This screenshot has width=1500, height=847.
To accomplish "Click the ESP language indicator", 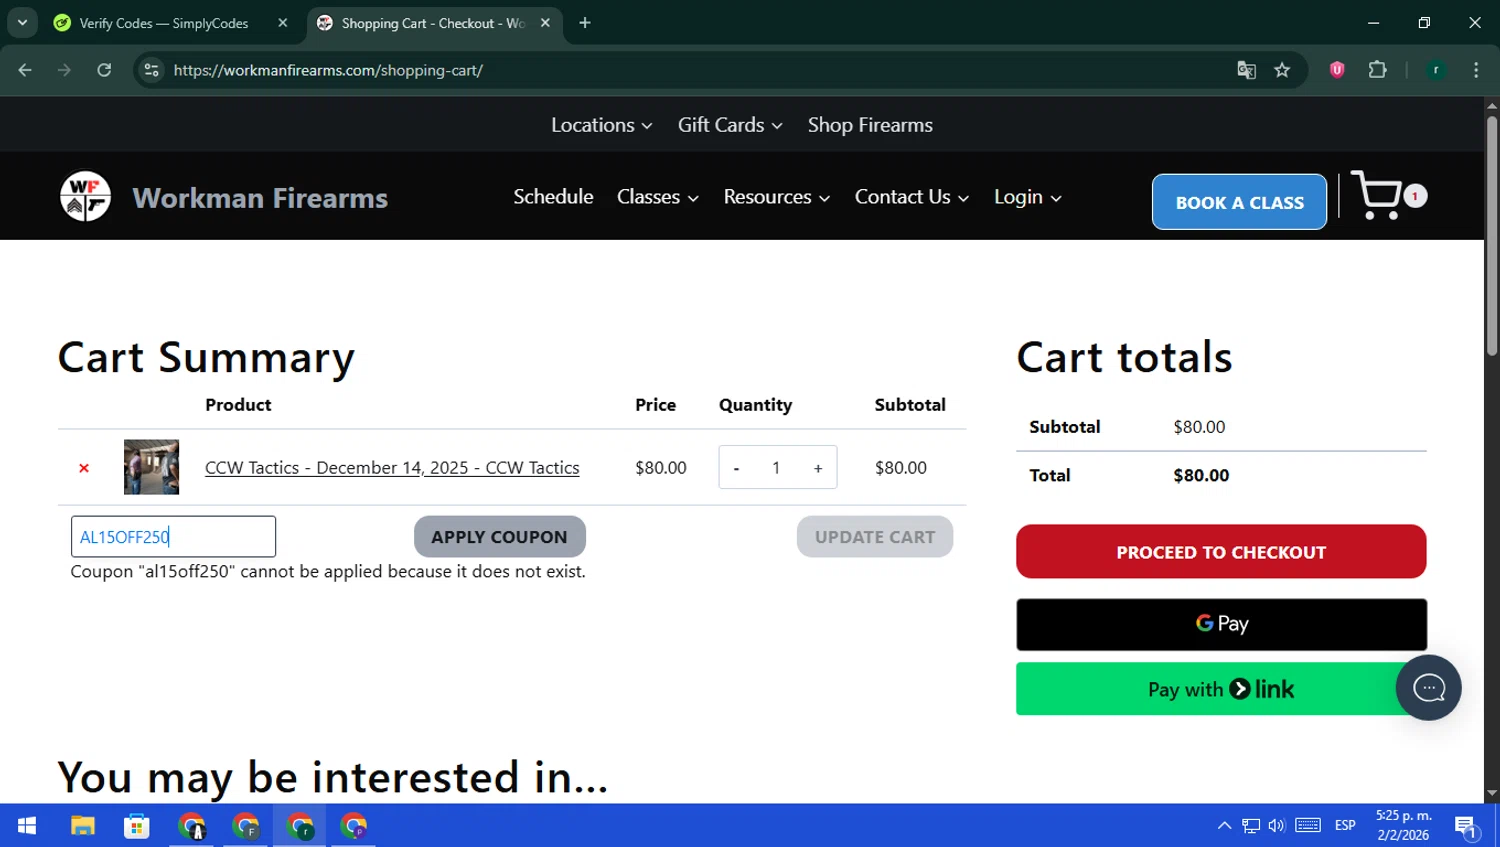I will tap(1345, 826).
